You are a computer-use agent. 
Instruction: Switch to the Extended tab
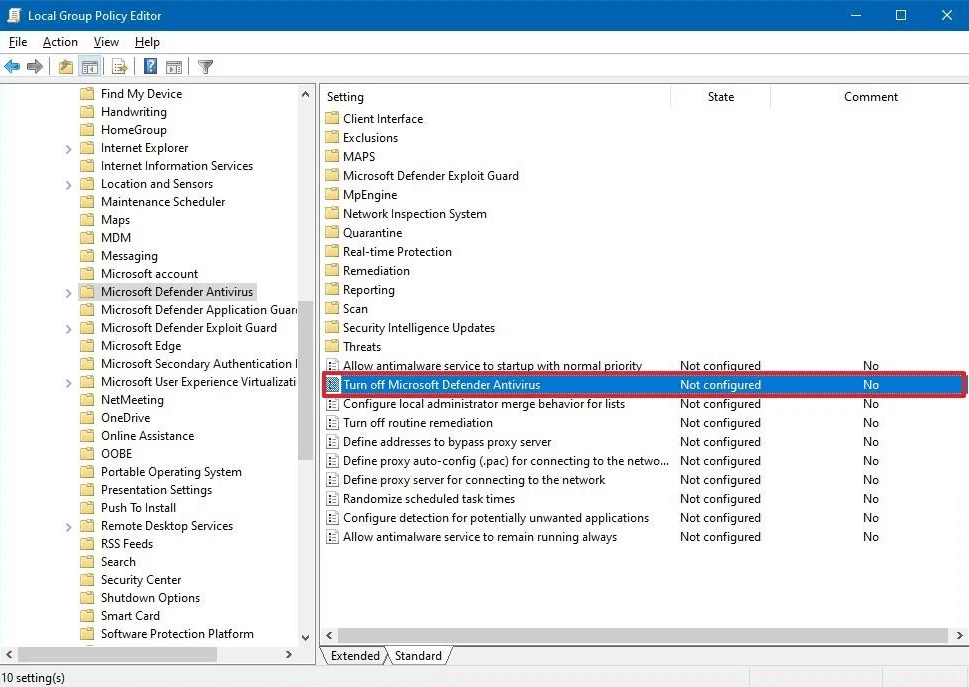click(355, 655)
